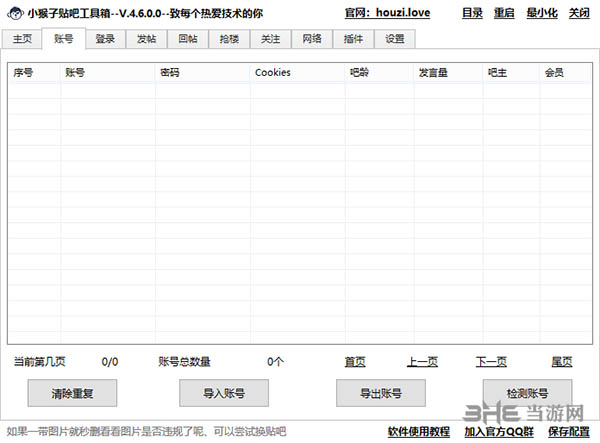Image resolution: width=600 pixels, height=443 pixels.
Task: Click the 0个 account count text
Action: 276,362
